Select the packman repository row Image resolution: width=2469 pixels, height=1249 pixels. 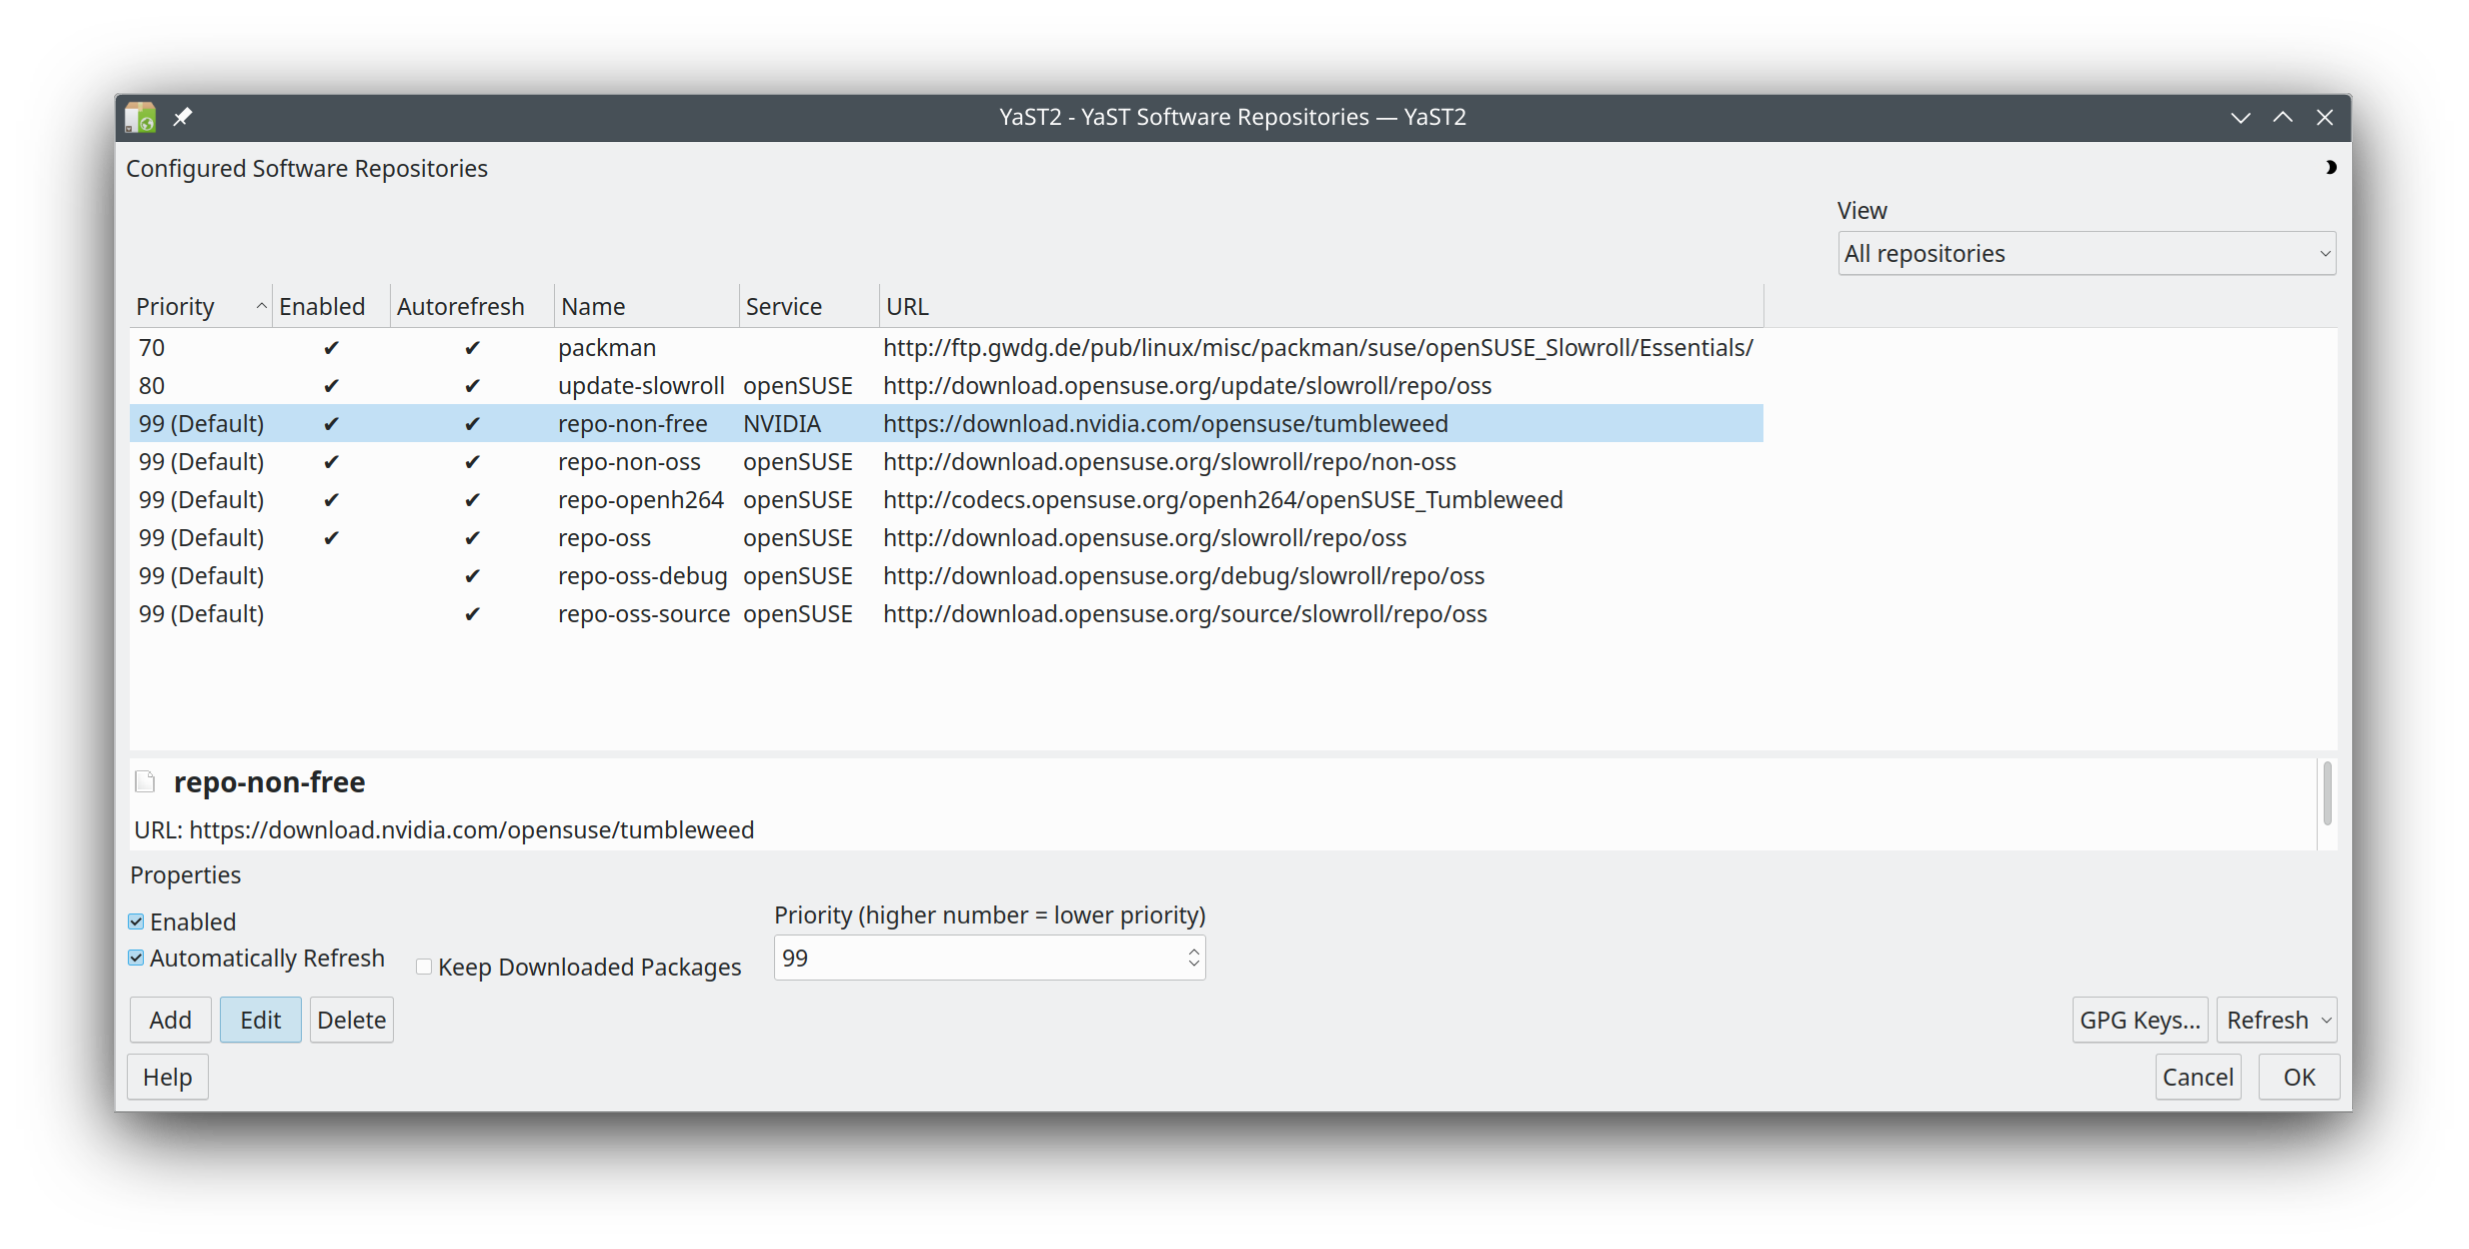click(x=946, y=348)
